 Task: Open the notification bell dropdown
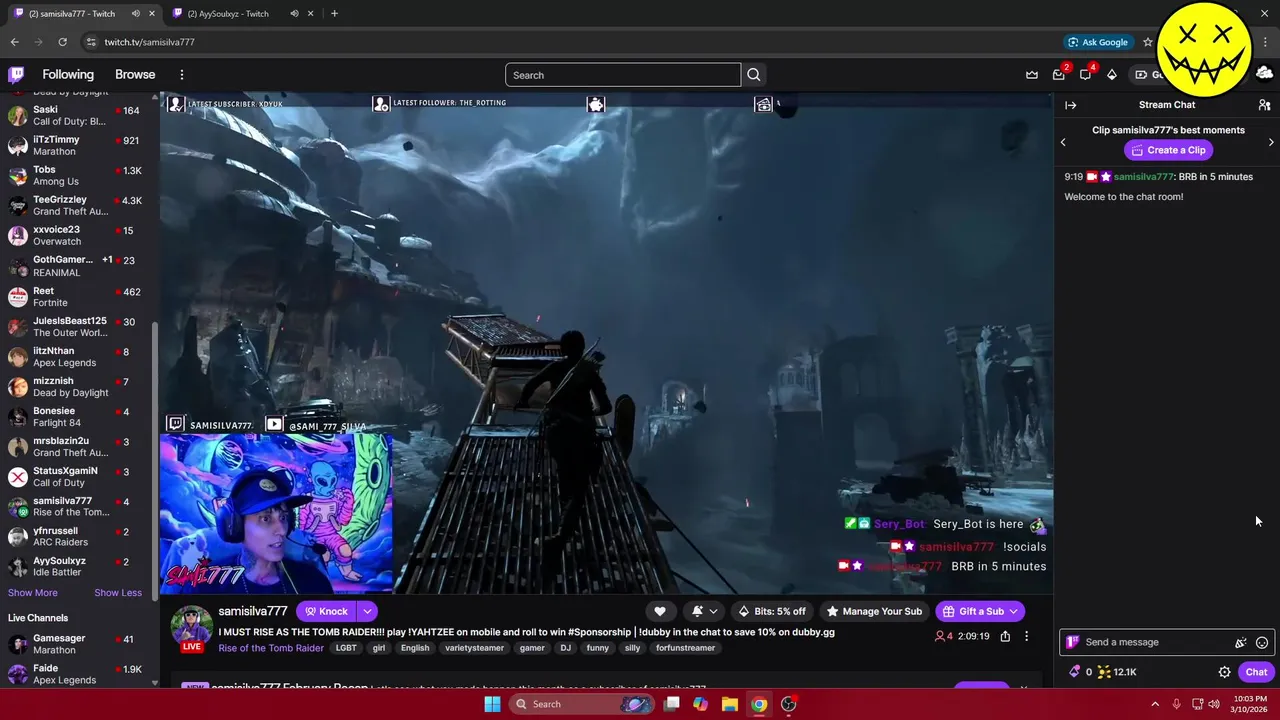coord(704,611)
